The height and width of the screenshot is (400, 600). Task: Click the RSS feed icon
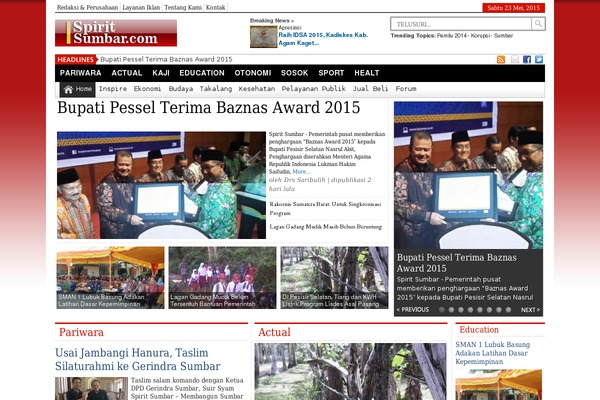pos(501,59)
